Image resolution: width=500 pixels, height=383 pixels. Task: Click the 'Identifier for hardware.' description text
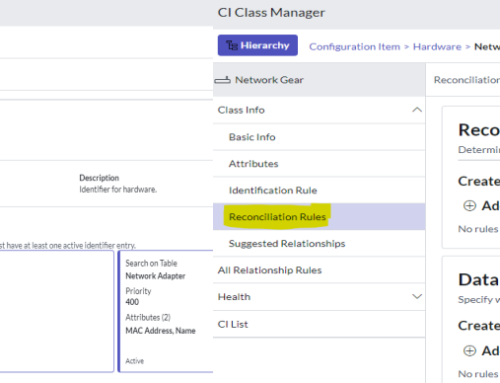118,189
